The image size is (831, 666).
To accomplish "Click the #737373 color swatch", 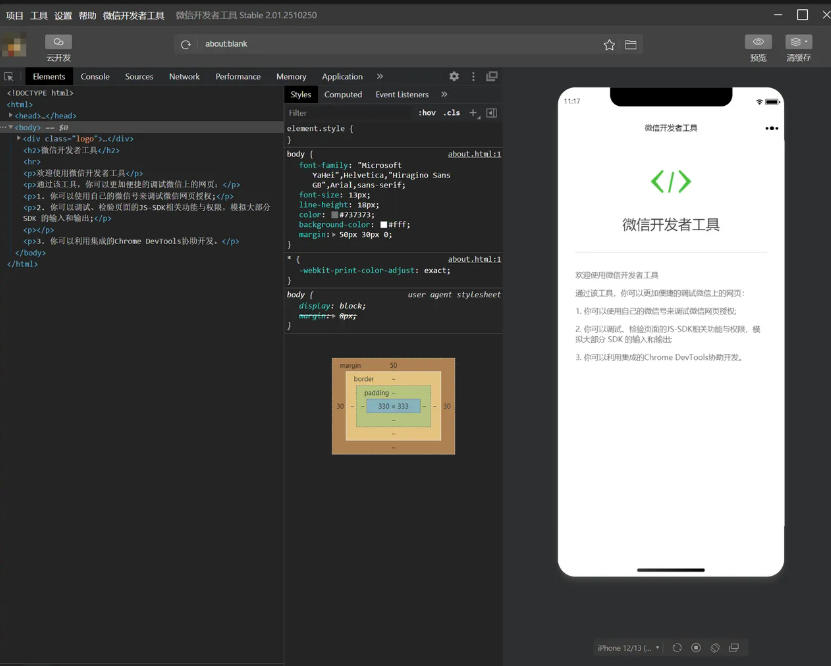I will tap(334, 215).
